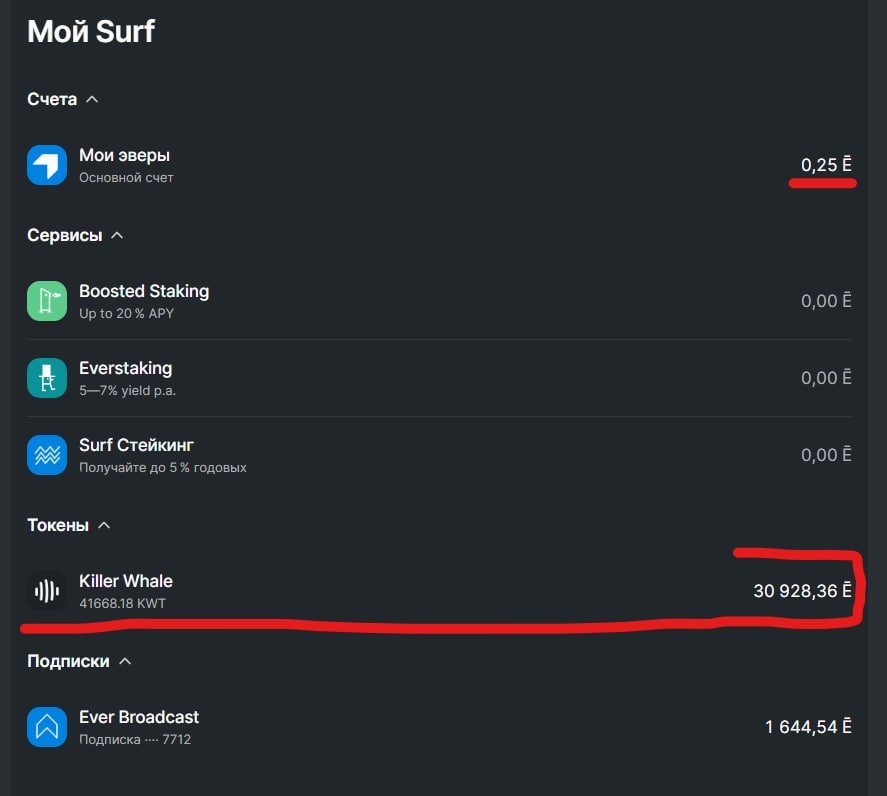Collapse the Подписки section chevron
This screenshot has width=887, height=796.
(125, 661)
